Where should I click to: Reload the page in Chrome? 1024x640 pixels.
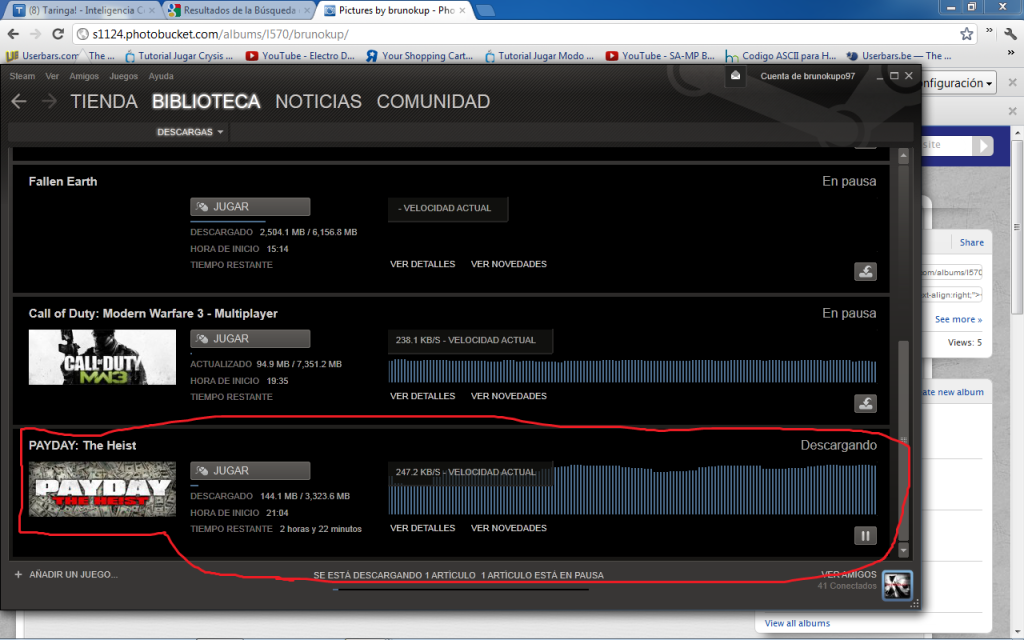(x=58, y=34)
